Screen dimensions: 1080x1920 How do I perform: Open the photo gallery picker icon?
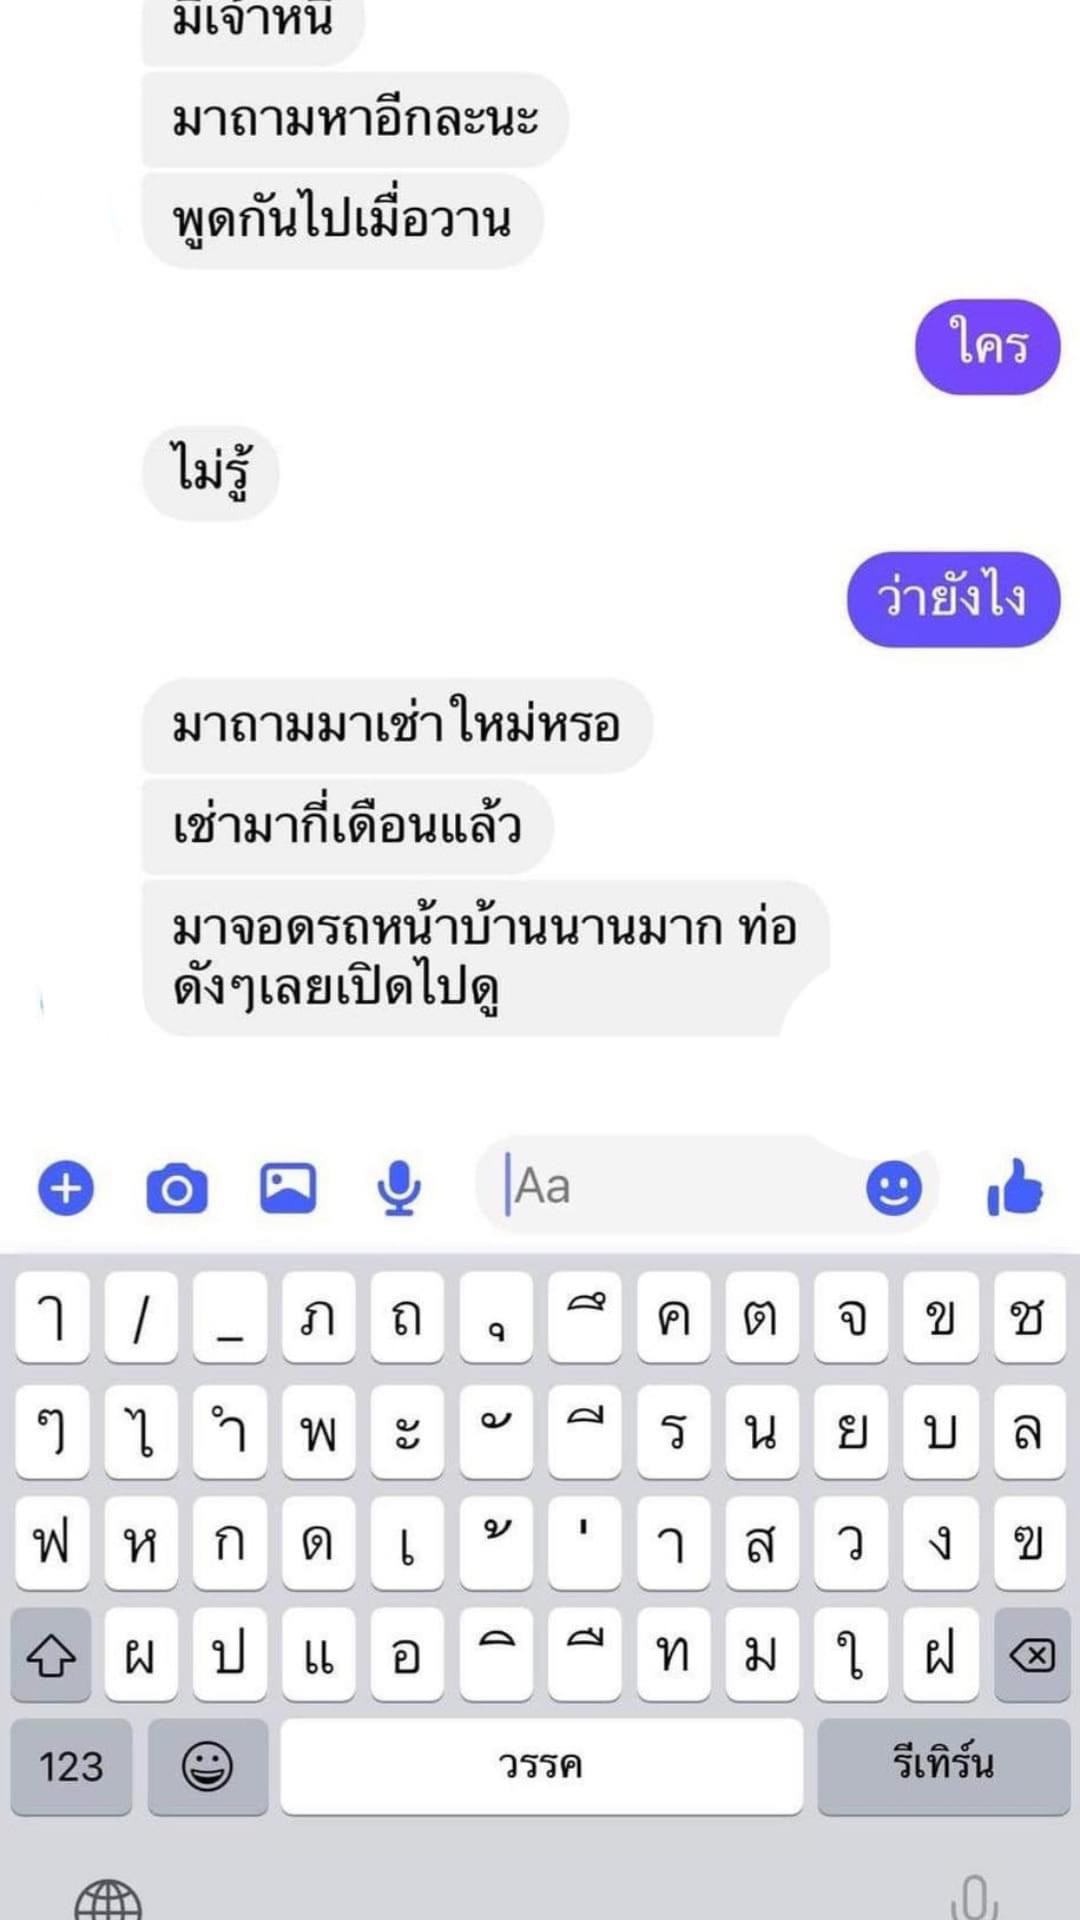pos(288,1188)
